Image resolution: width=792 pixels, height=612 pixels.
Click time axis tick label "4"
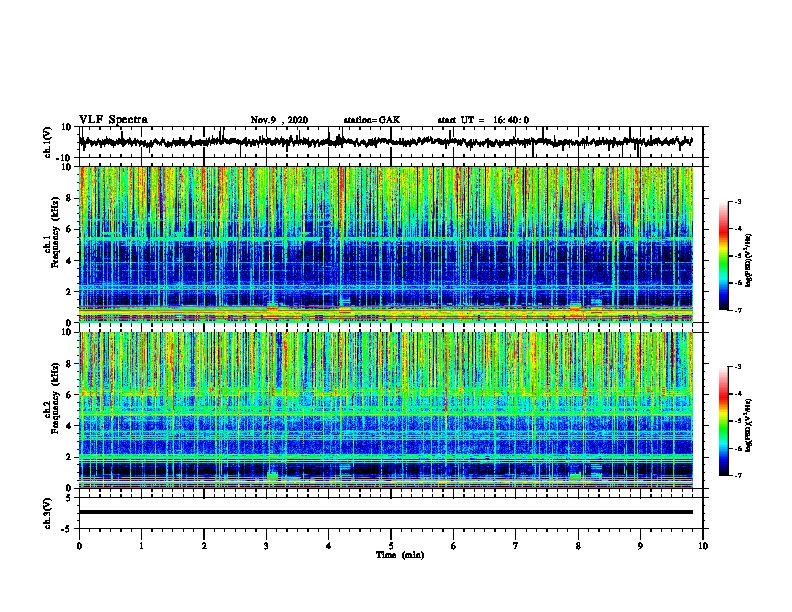[329, 546]
